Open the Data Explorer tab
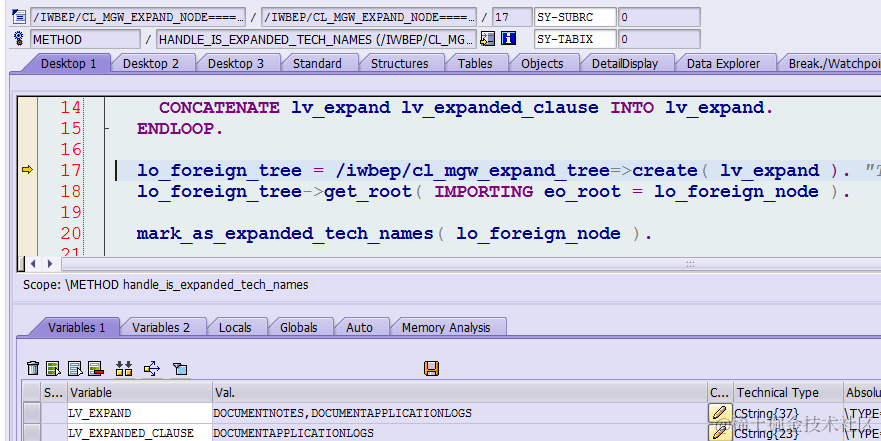881x441 pixels. (x=724, y=63)
